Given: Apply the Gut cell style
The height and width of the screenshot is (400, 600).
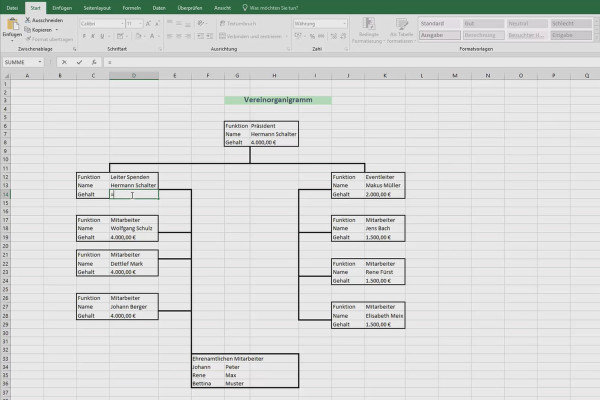Looking at the screenshot, I should click(484, 23).
